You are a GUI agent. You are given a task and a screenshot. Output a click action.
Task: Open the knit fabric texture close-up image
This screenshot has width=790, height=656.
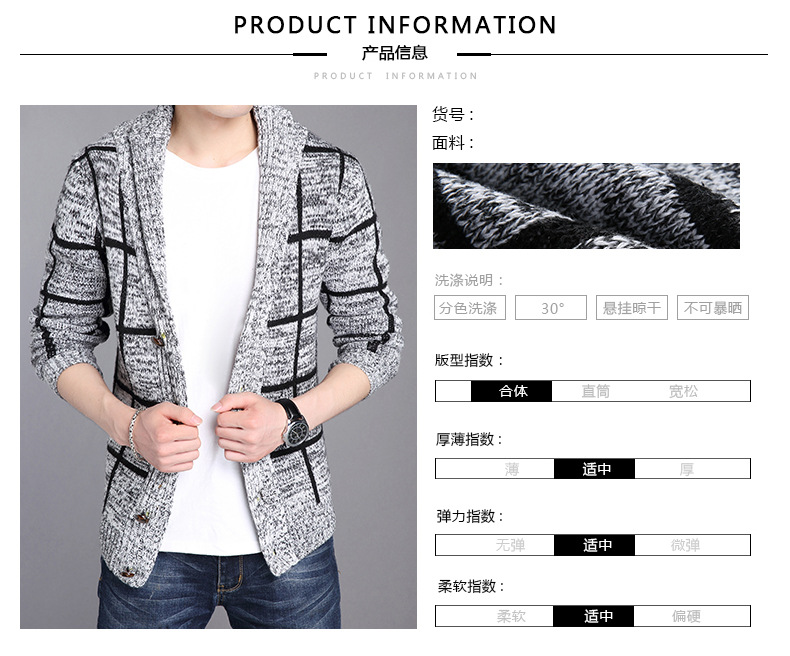[x=586, y=206]
